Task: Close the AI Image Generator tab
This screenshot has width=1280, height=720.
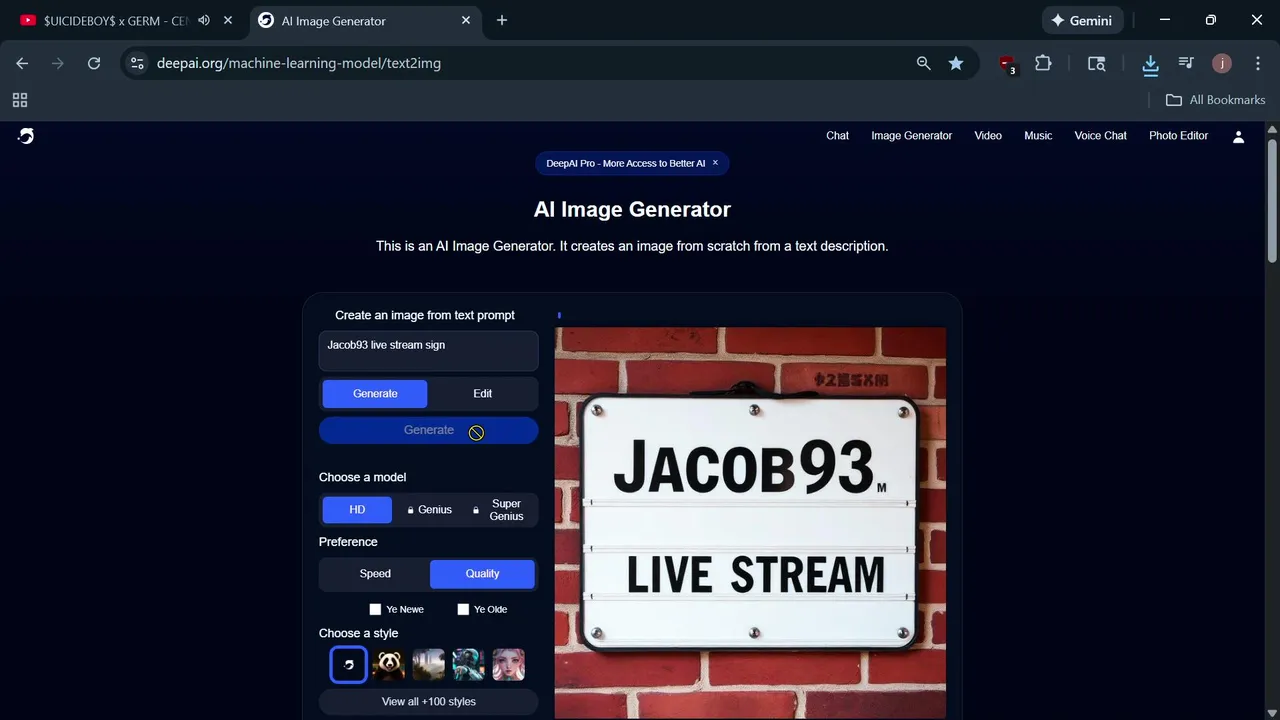Action: coord(466,20)
